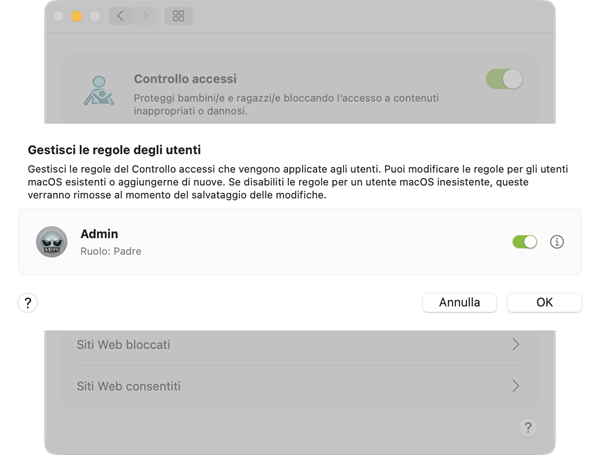Expand Siti Web consentiti chevron
Screen dimensions: 600x455
(x=516, y=386)
